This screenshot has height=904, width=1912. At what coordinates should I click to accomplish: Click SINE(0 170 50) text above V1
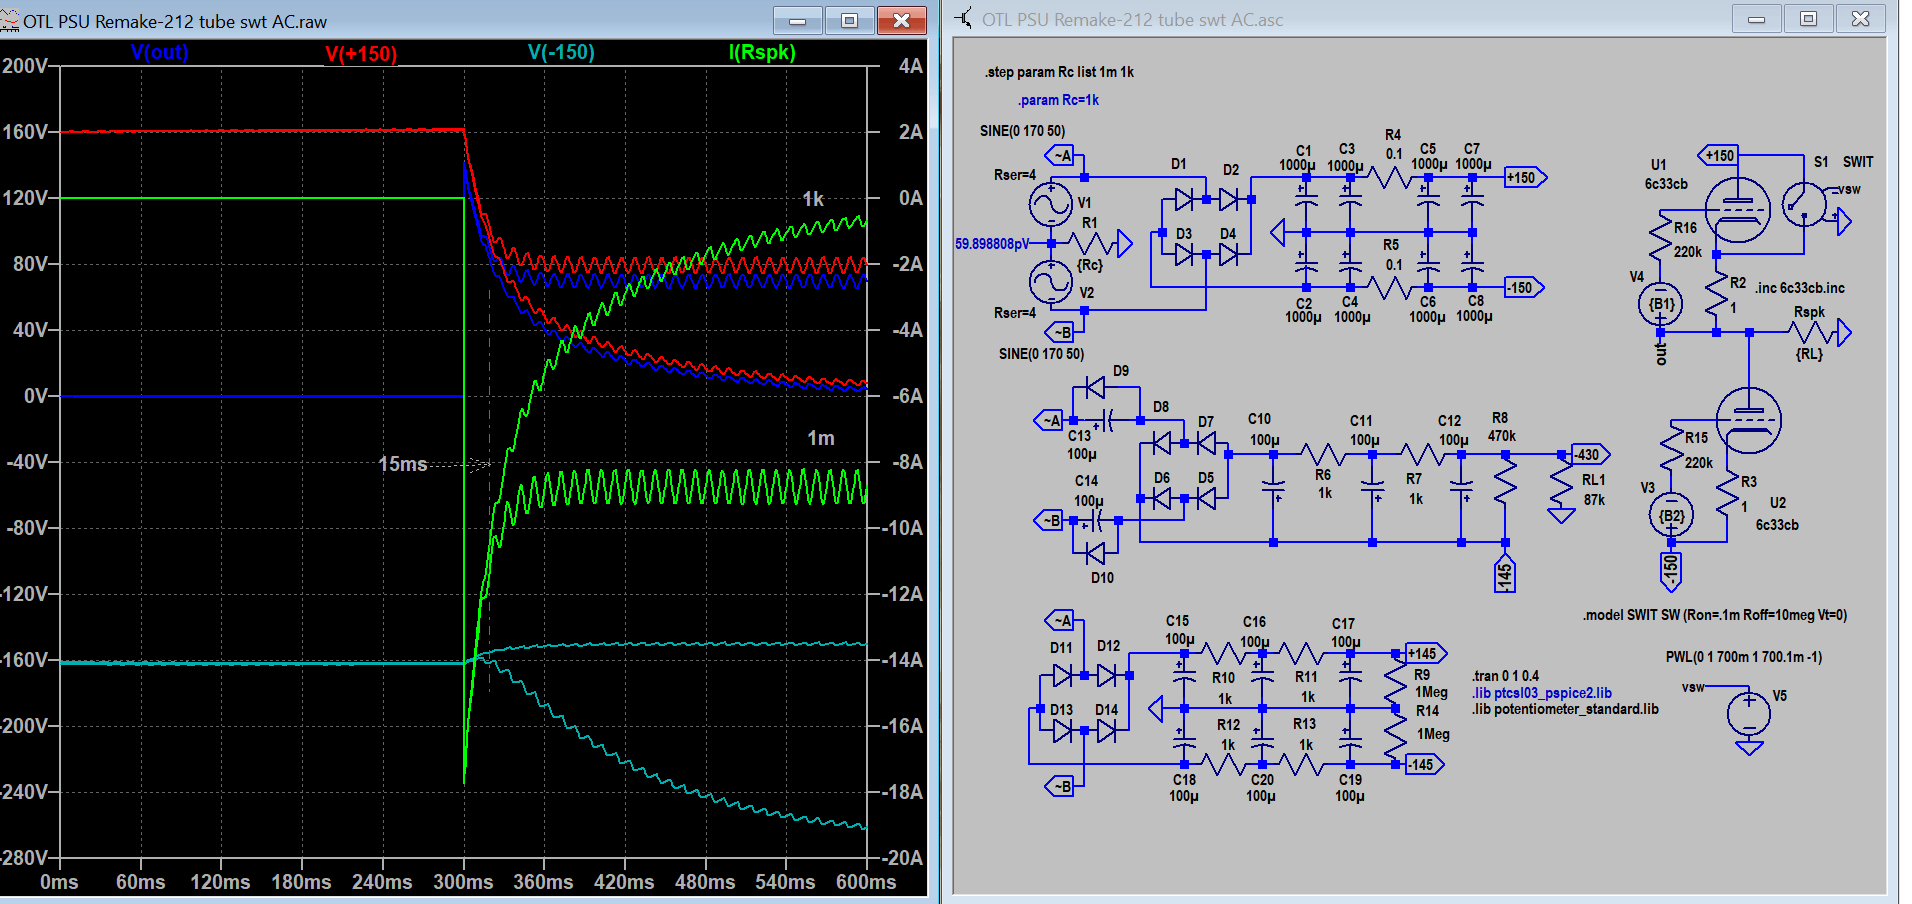[x=1022, y=131]
